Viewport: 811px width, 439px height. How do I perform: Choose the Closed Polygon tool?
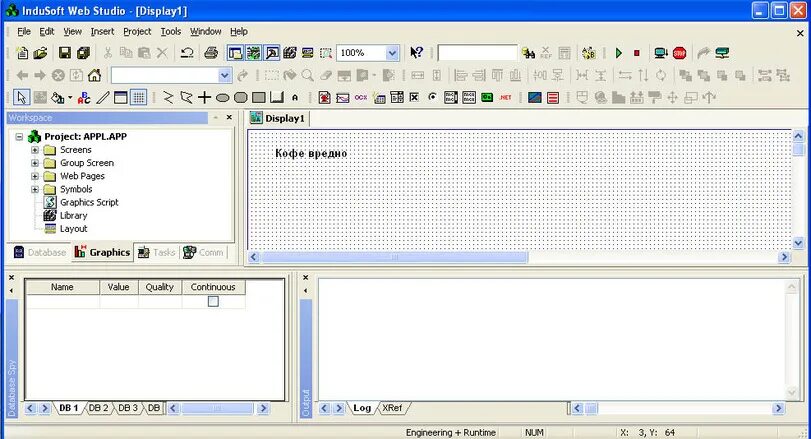(186, 97)
